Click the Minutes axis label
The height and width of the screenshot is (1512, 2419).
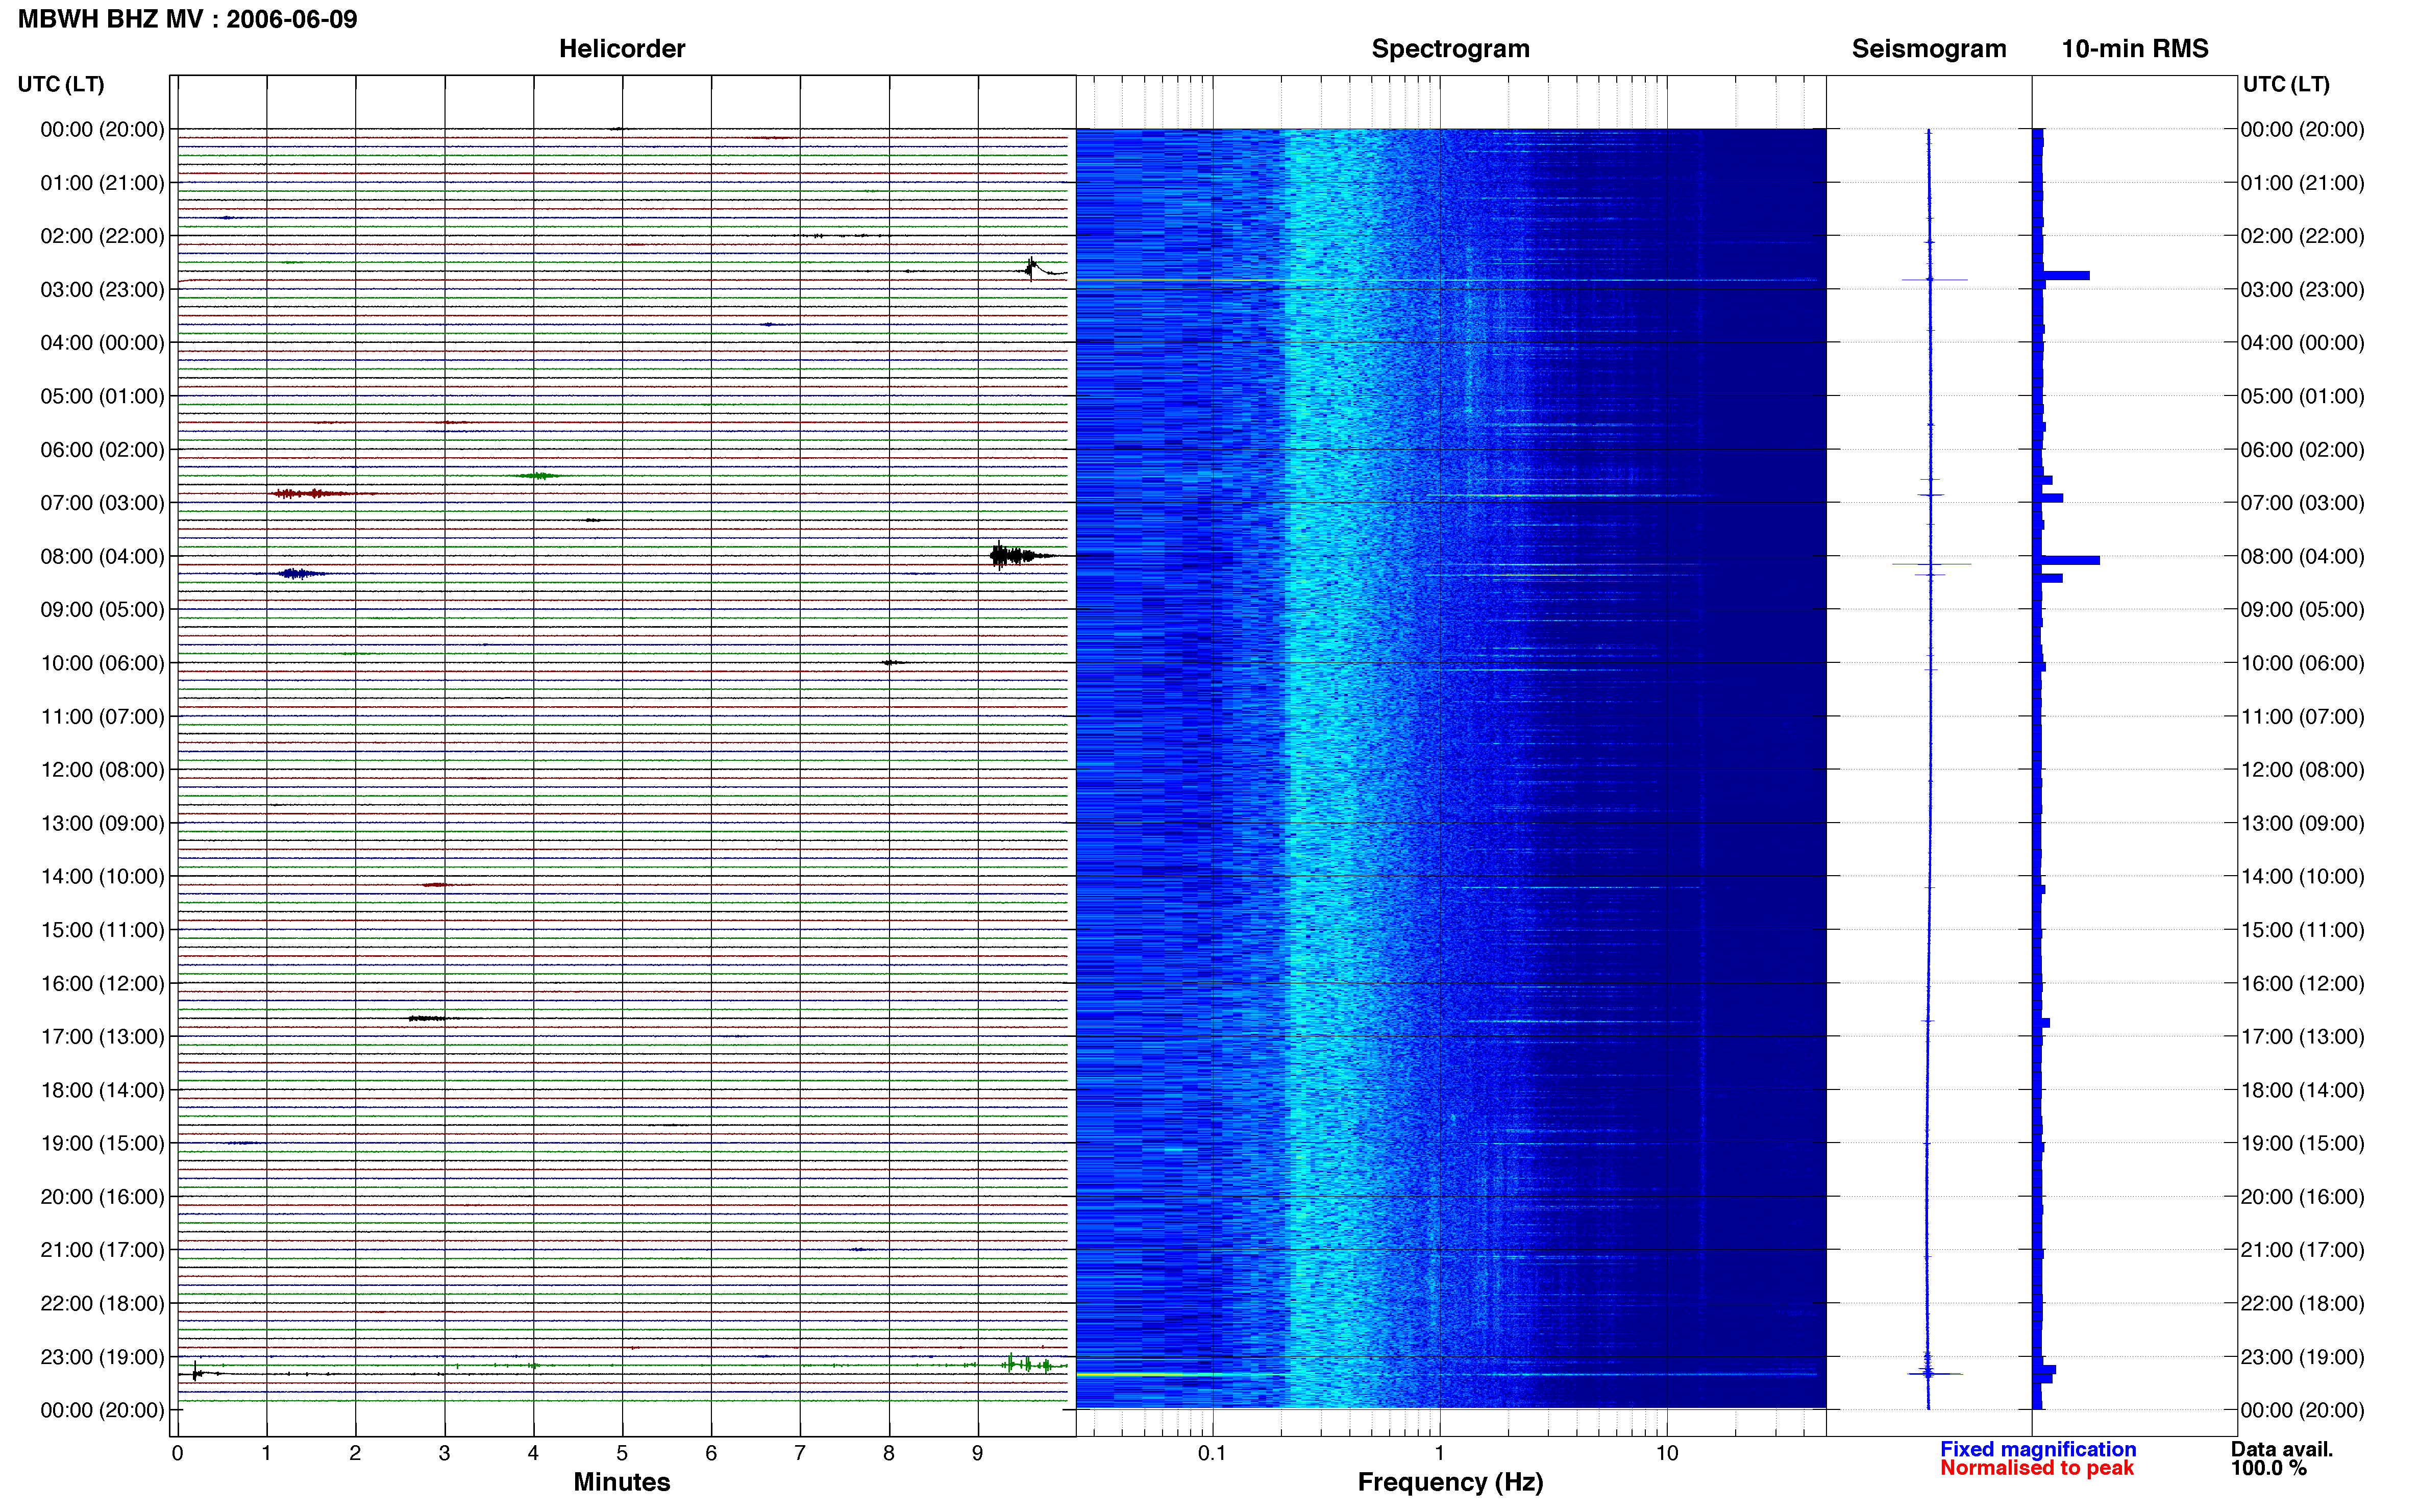[x=621, y=1482]
